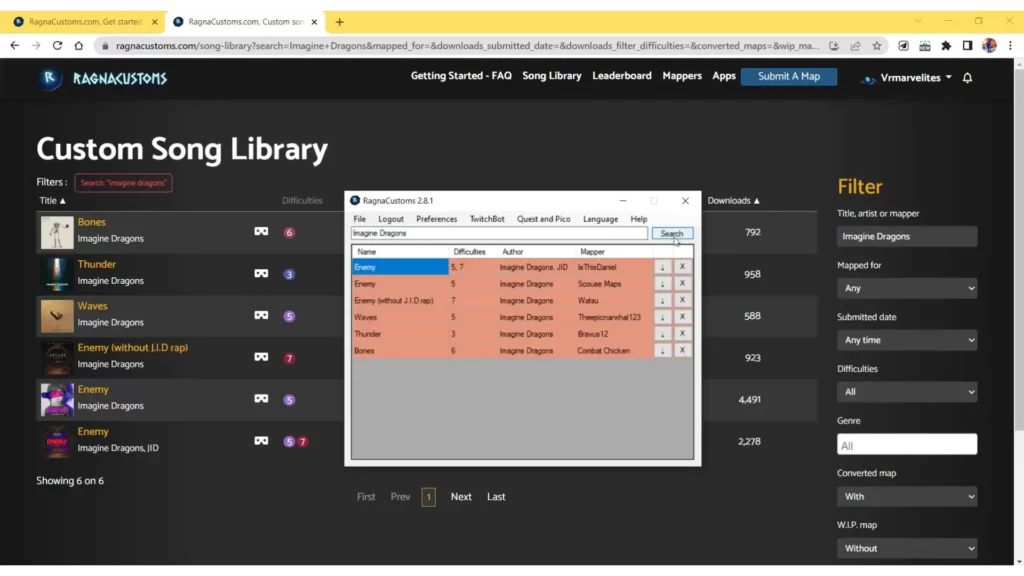Open Quest and Pico menu
This screenshot has height=576, width=1024.
(x=543, y=219)
